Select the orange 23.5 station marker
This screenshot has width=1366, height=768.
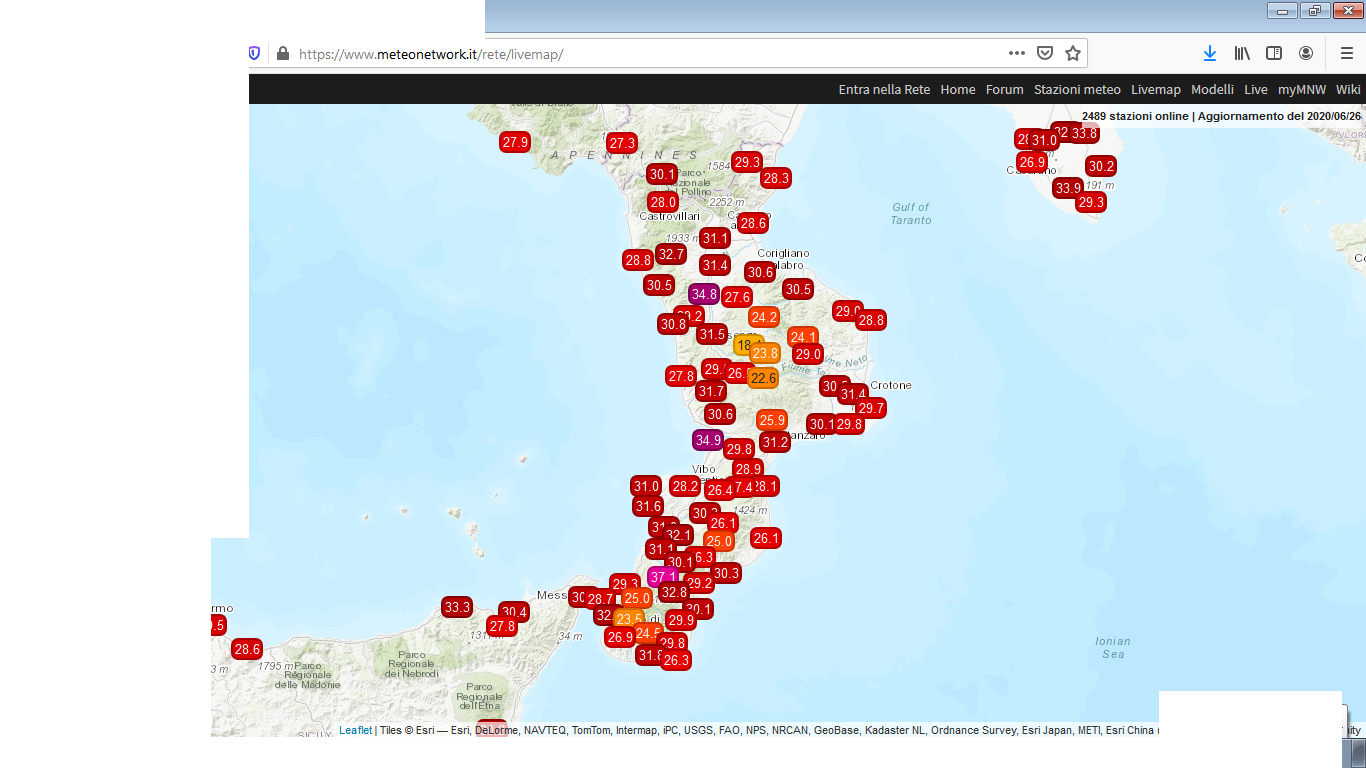pos(629,619)
